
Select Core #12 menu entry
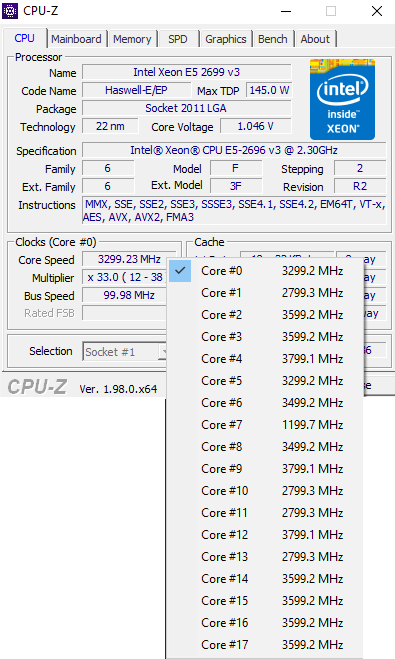coord(265,535)
